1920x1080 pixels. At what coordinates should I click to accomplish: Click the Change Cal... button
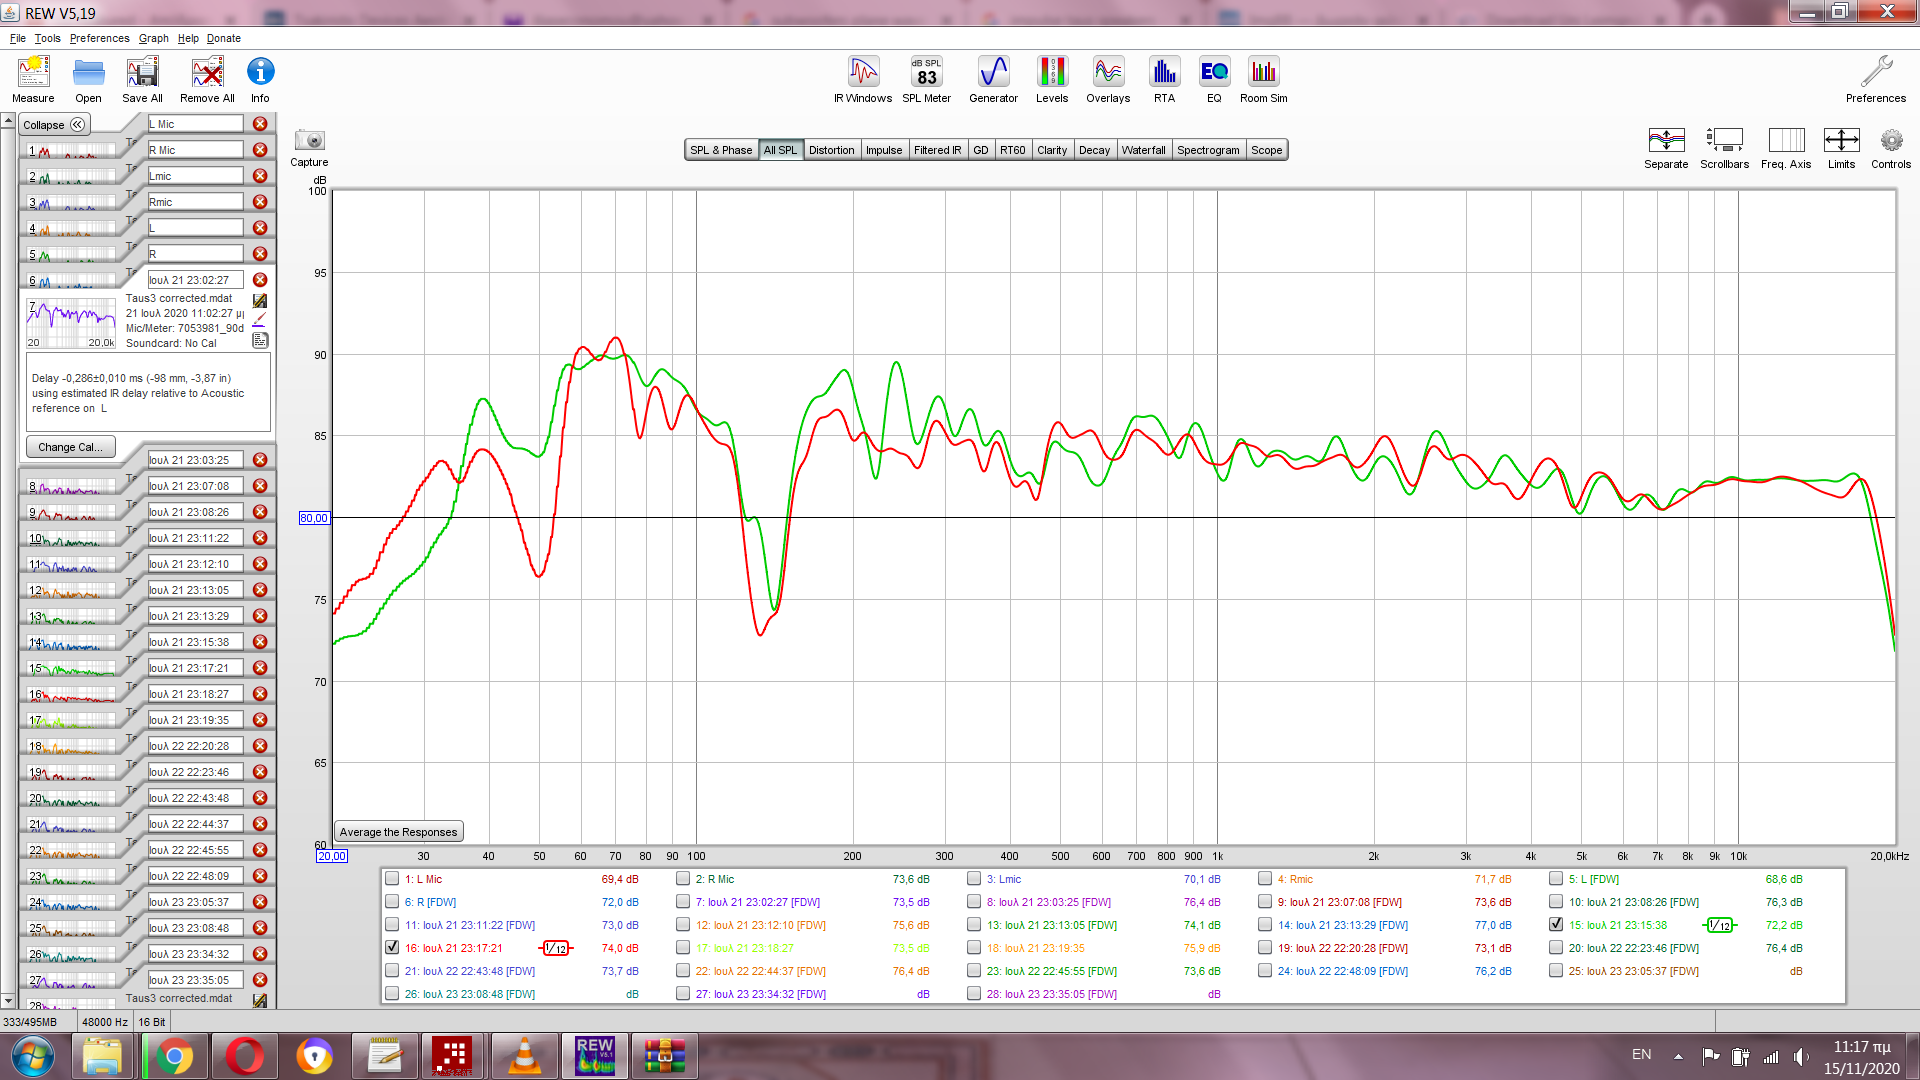70,447
